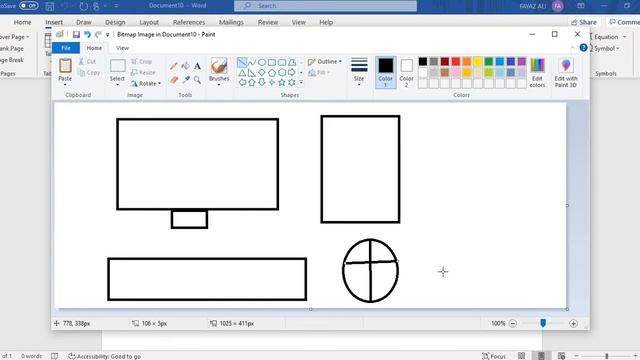Screen dimensions: 640x360
Task: Open the shape Outline dropdown
Action: pyautogui.click(x=324, y=62)
